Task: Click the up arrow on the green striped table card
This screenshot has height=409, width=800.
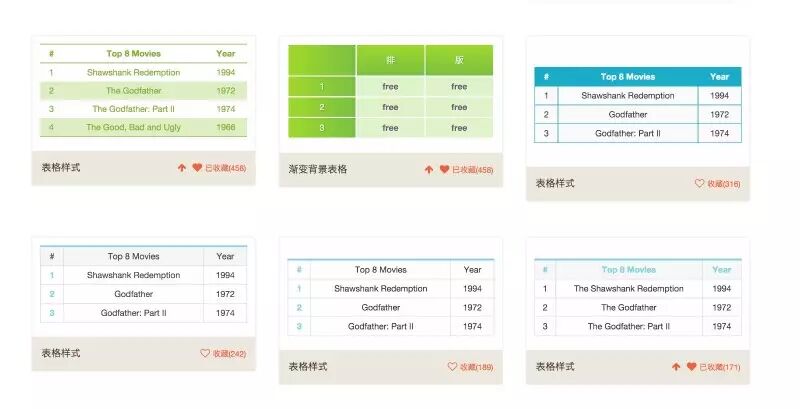Action: 181,168
